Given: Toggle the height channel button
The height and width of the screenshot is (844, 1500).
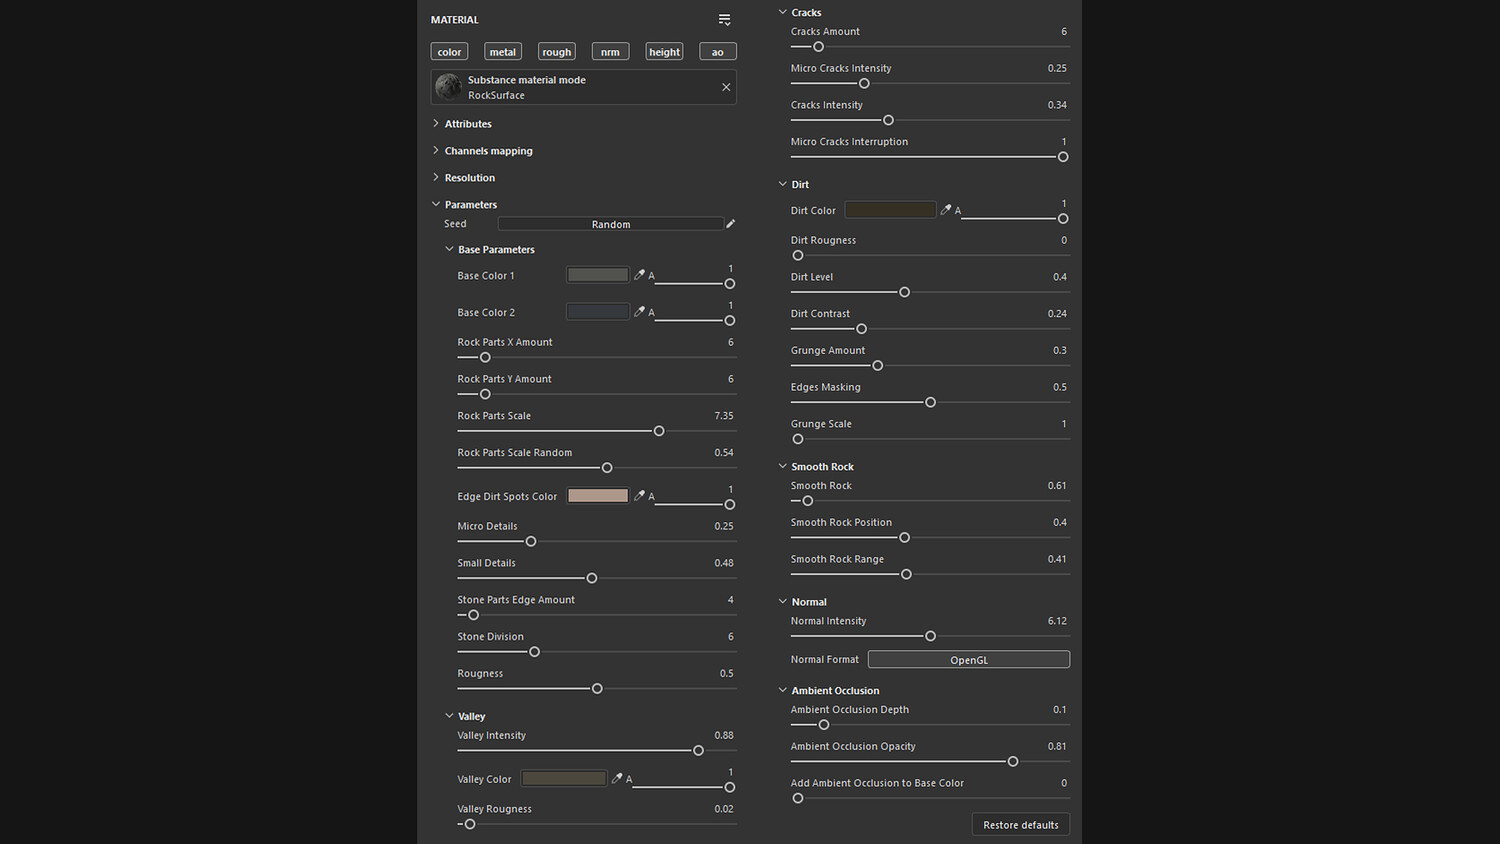Looking at the screenshot, I should tap(664, 52).
